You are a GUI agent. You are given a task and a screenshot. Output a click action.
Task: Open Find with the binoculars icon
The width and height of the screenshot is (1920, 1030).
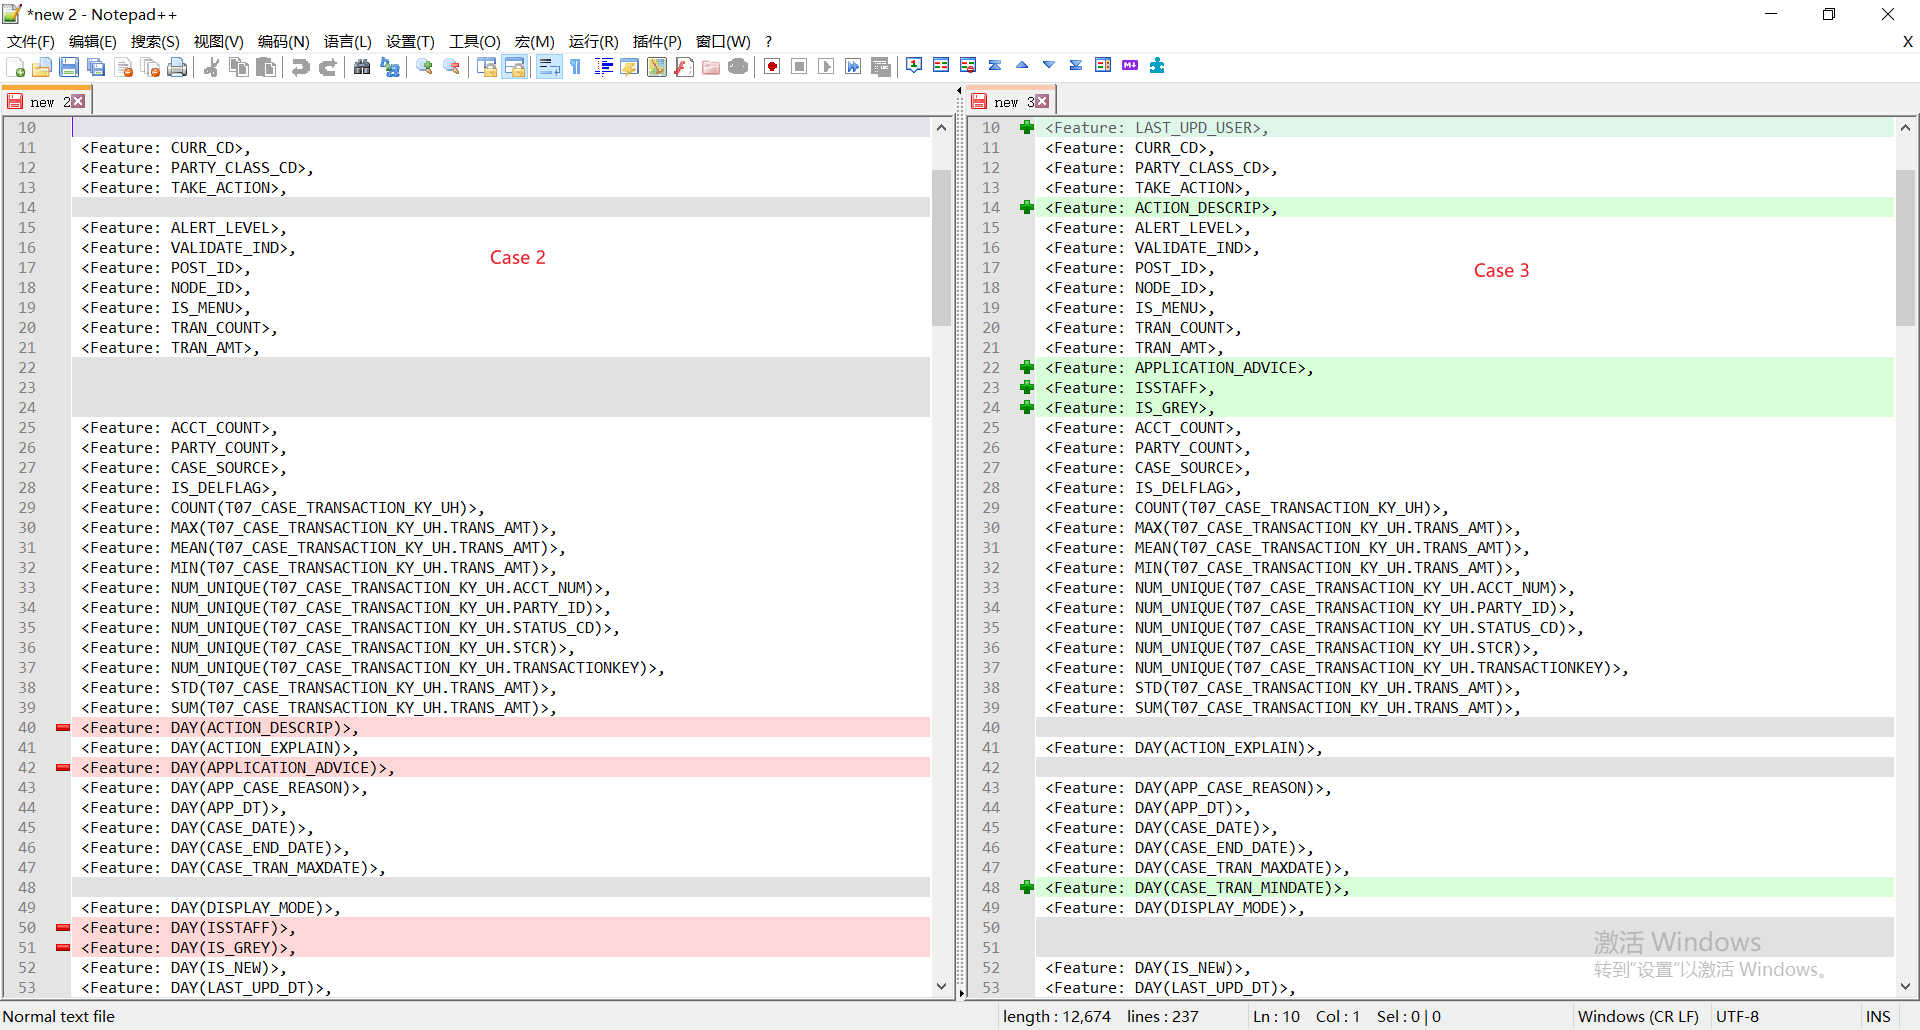[362, 67]
